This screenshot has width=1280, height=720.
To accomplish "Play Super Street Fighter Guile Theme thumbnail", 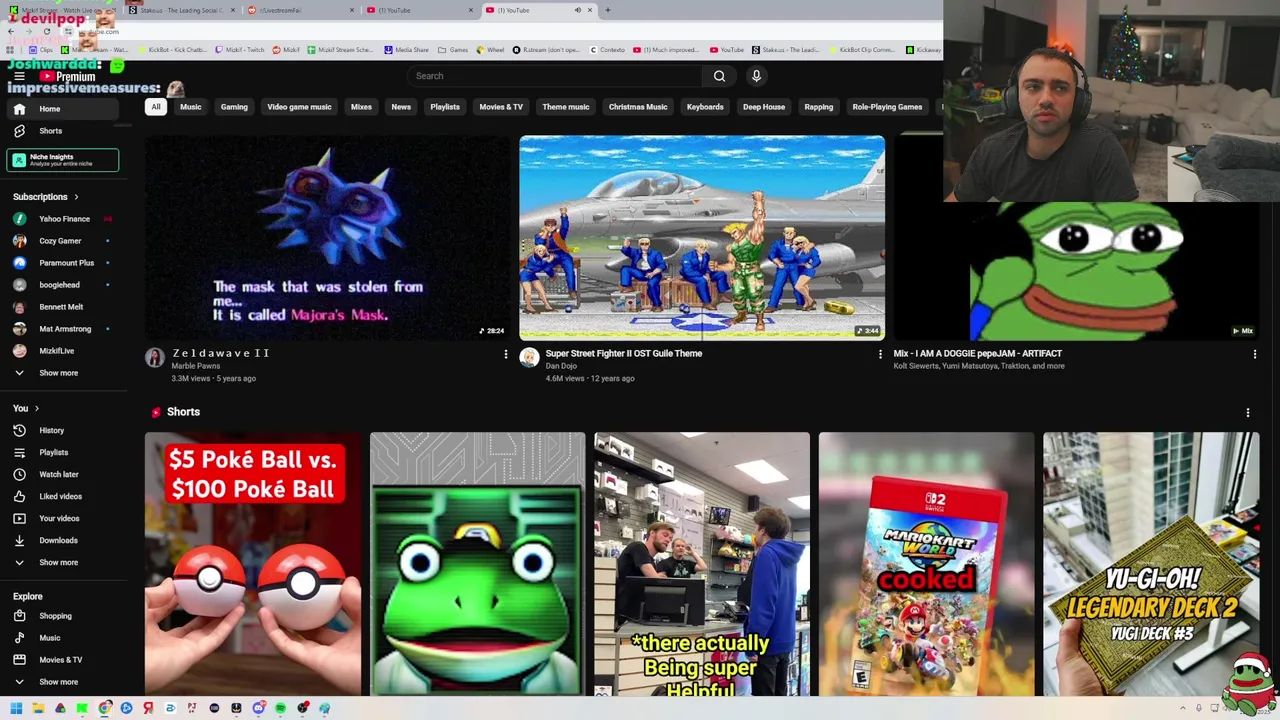I will 702,238.
